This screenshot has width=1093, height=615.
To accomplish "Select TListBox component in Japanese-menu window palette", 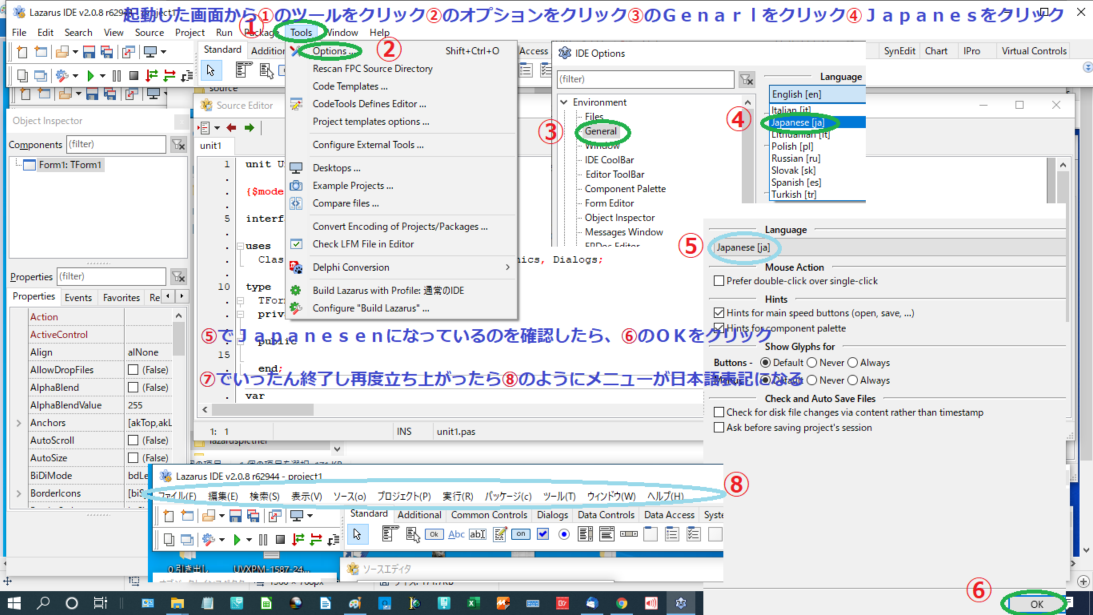I will pos(586,535).
